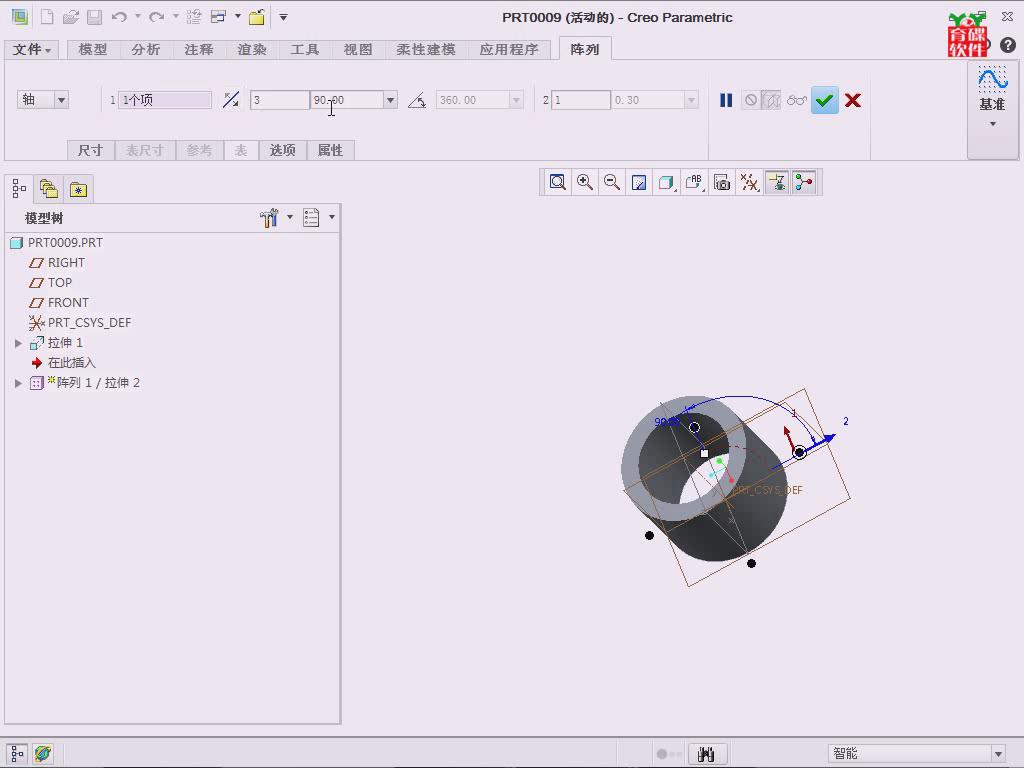Click the Windows switch icon
Screen dimensions: 1024x768
tap(218, 17)
